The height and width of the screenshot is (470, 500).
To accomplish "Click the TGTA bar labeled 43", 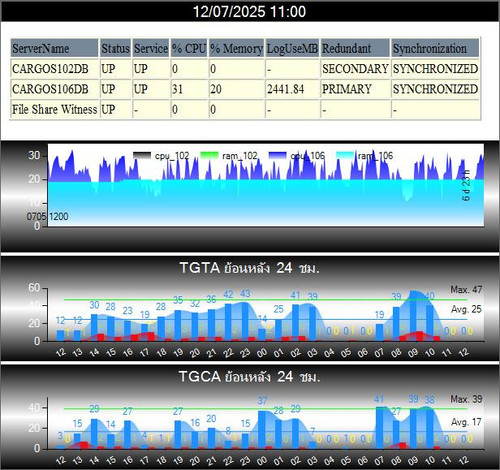I will (x=245, y=322).
